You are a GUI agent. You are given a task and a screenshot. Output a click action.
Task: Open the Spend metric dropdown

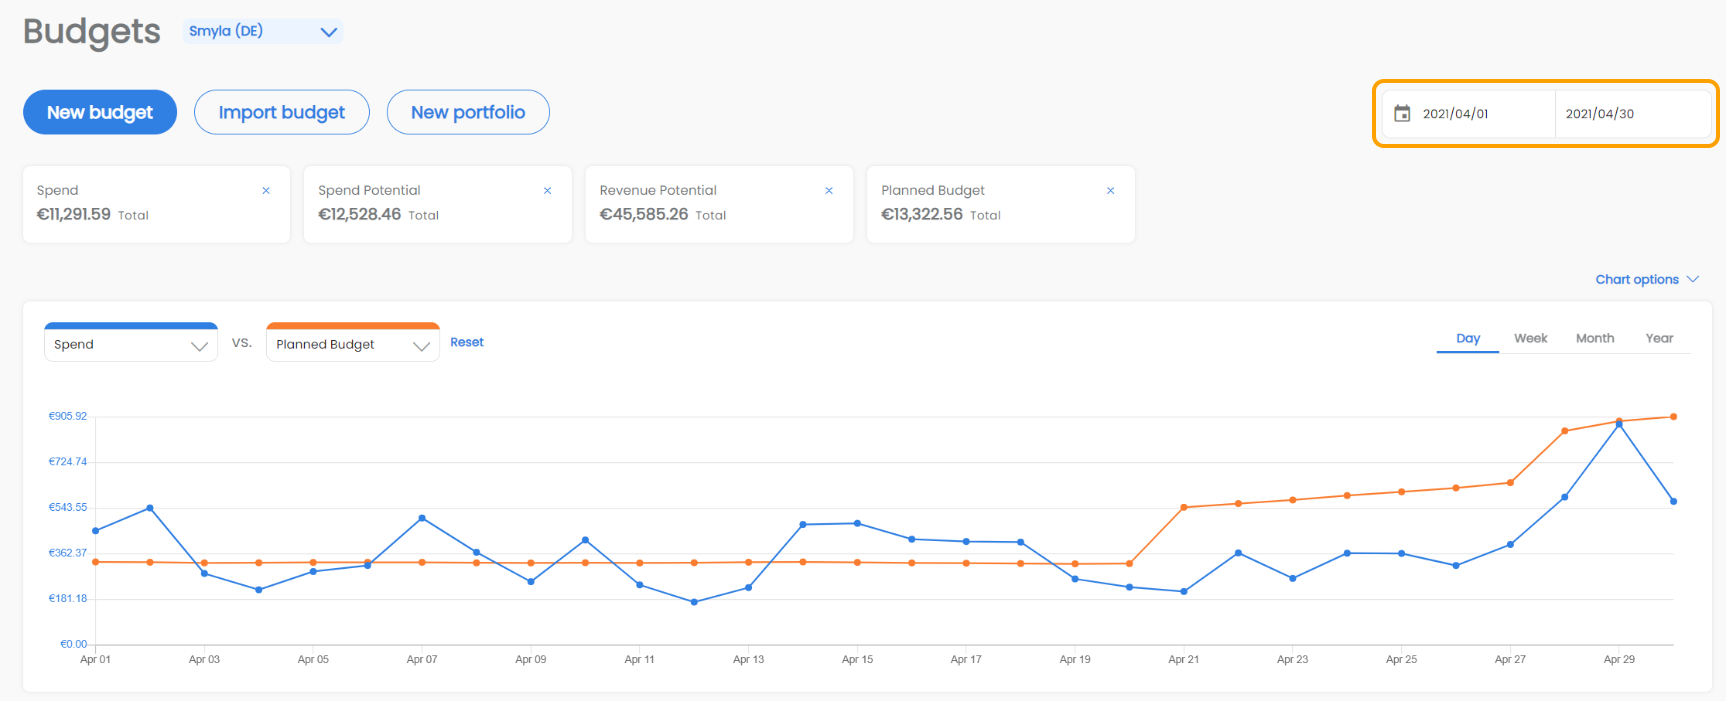coord(131,344)
